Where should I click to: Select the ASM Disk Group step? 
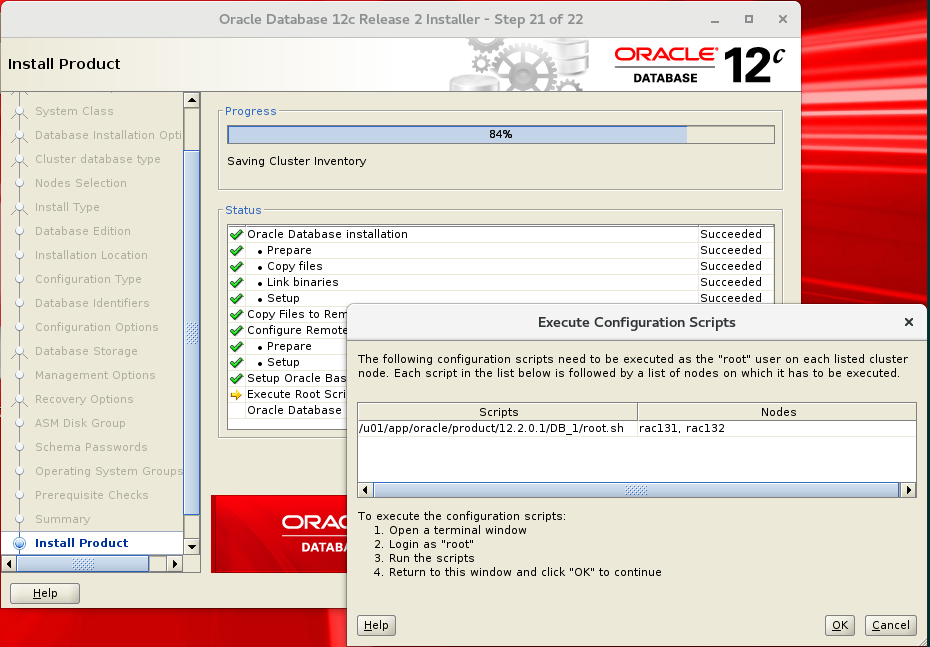[x=80, y=423]
